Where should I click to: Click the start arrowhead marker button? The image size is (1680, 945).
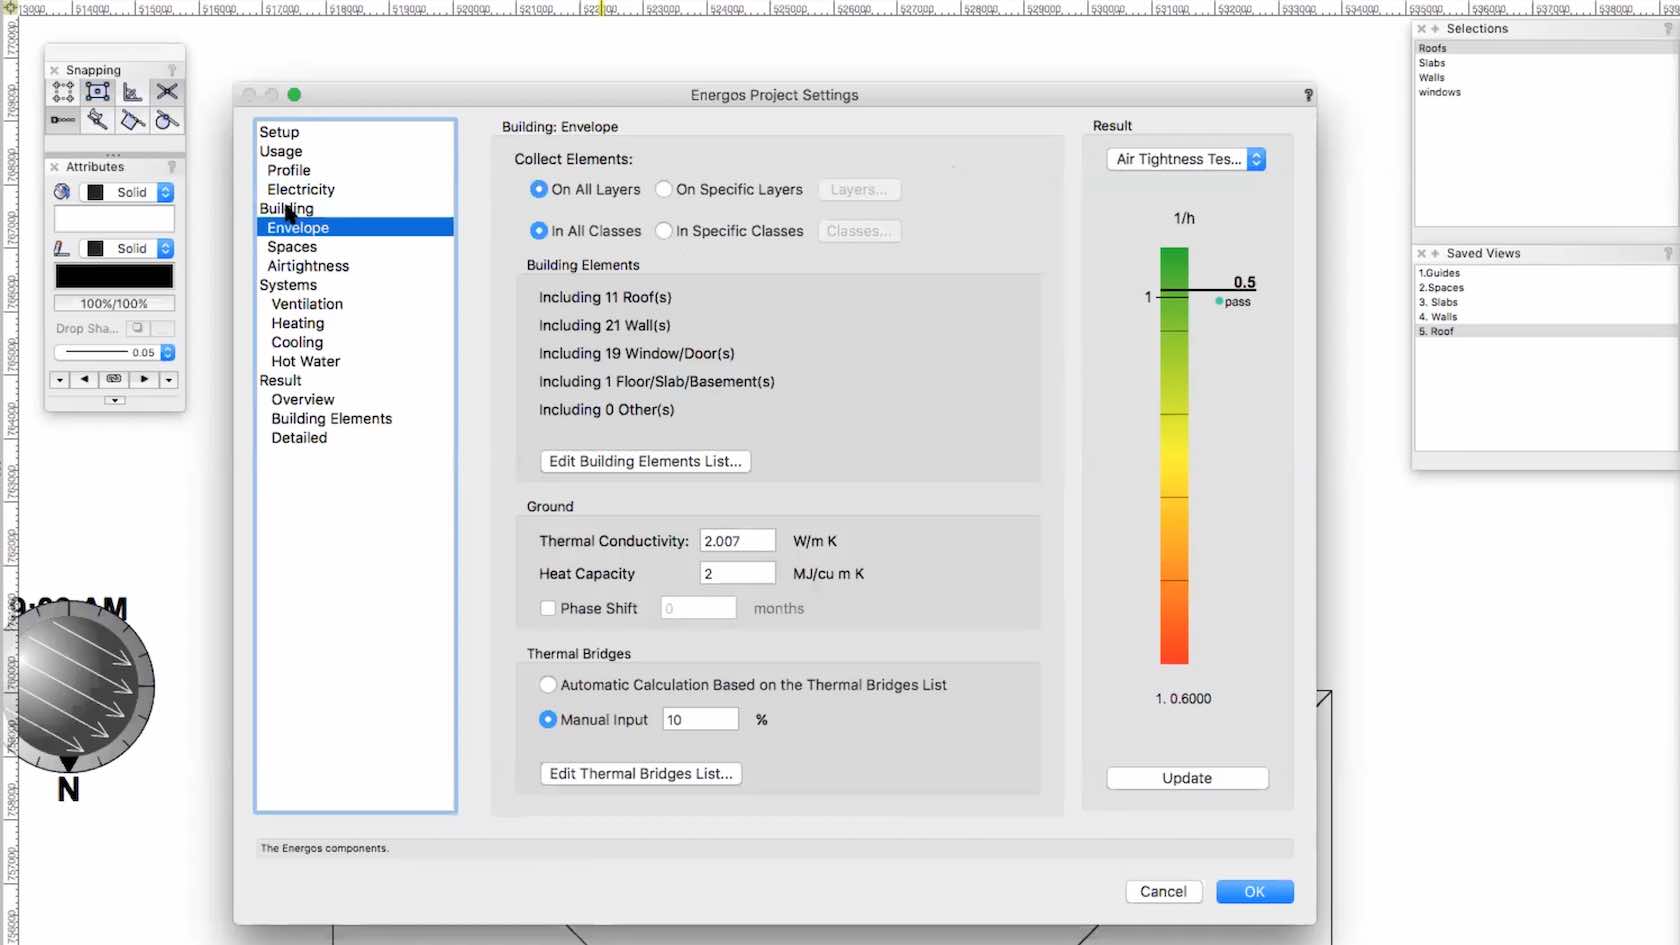(x=85, y=380)
